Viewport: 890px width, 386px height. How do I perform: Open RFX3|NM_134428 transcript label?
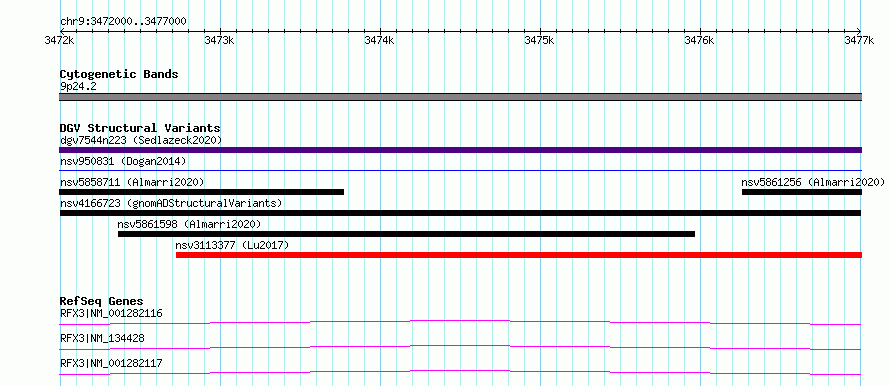pyautogui.click(x=102, y=338)
